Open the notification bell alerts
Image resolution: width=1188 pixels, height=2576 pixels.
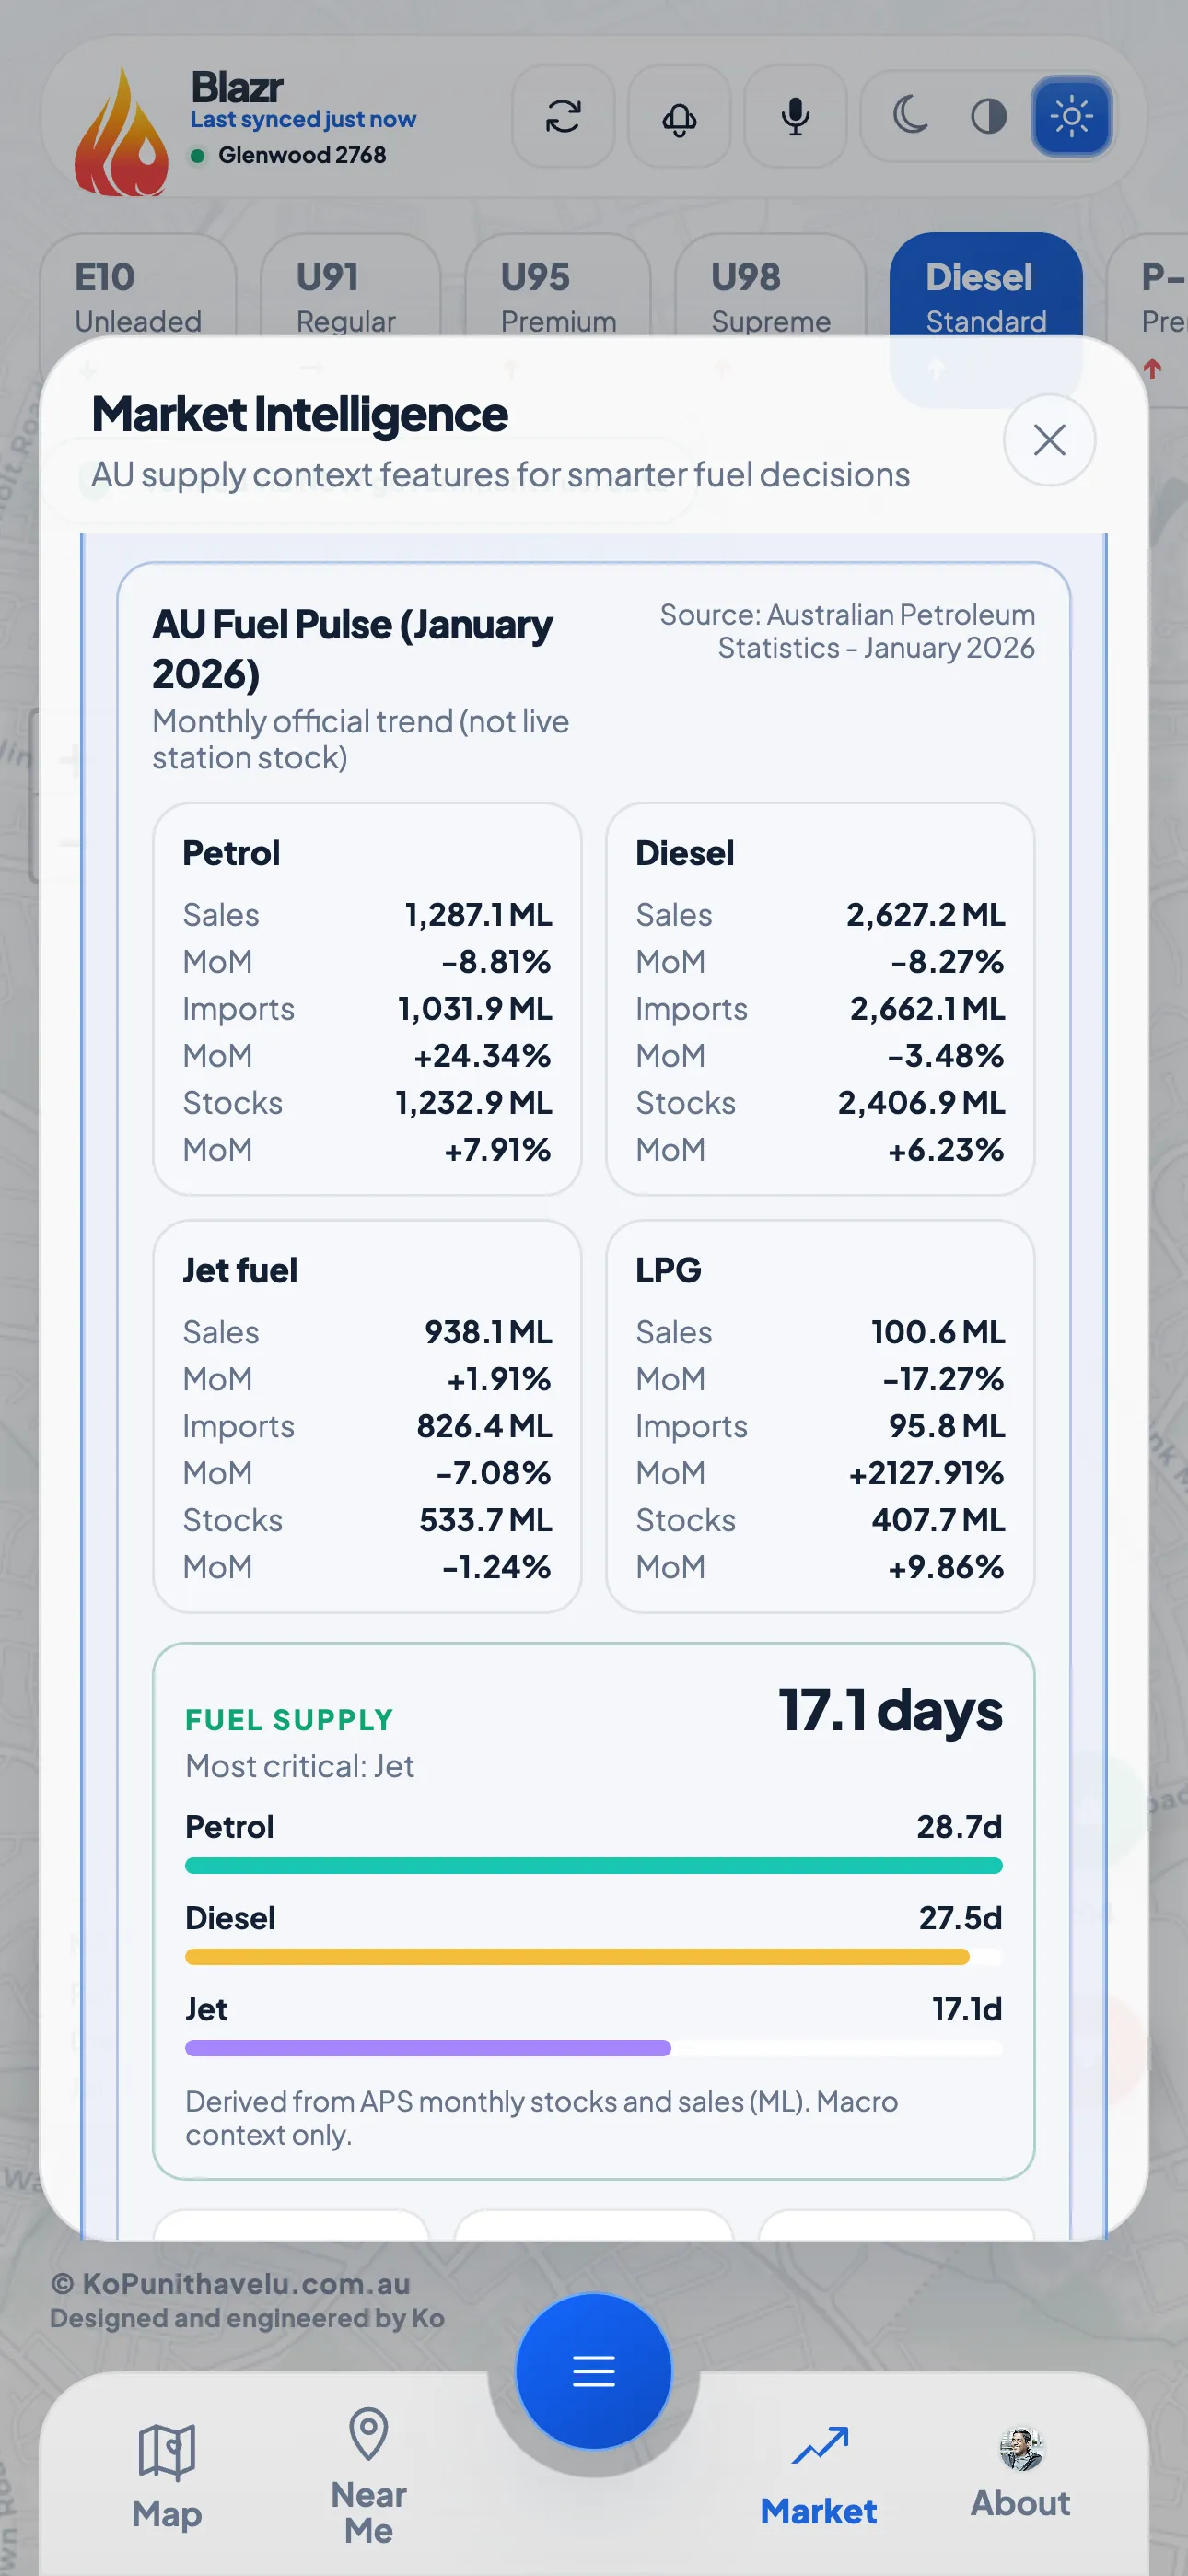click(x=679, y=117)
